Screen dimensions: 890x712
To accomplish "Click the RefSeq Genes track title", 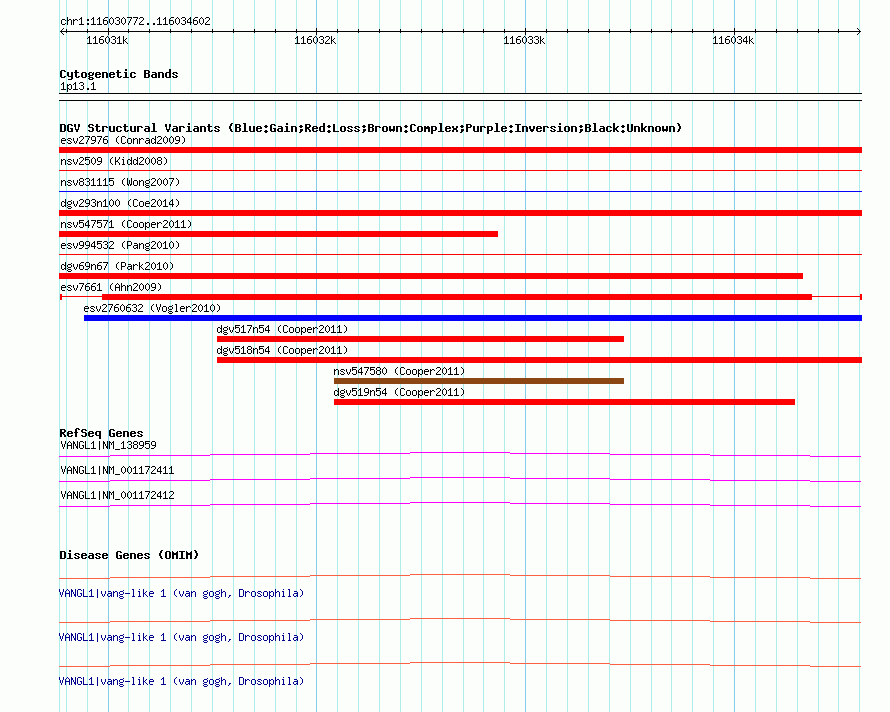I will 101,433.
